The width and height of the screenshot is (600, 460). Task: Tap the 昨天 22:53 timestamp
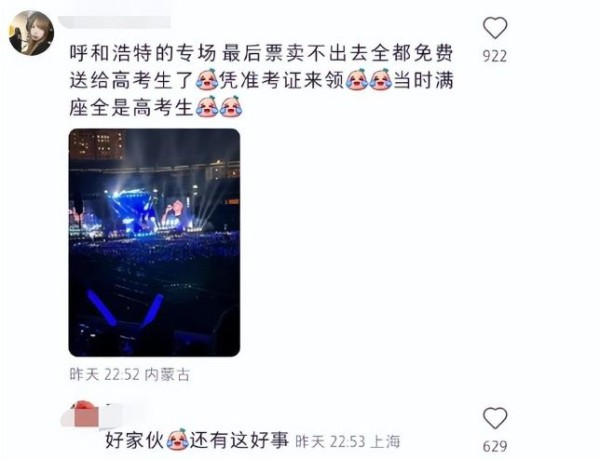tap(330, 442)
